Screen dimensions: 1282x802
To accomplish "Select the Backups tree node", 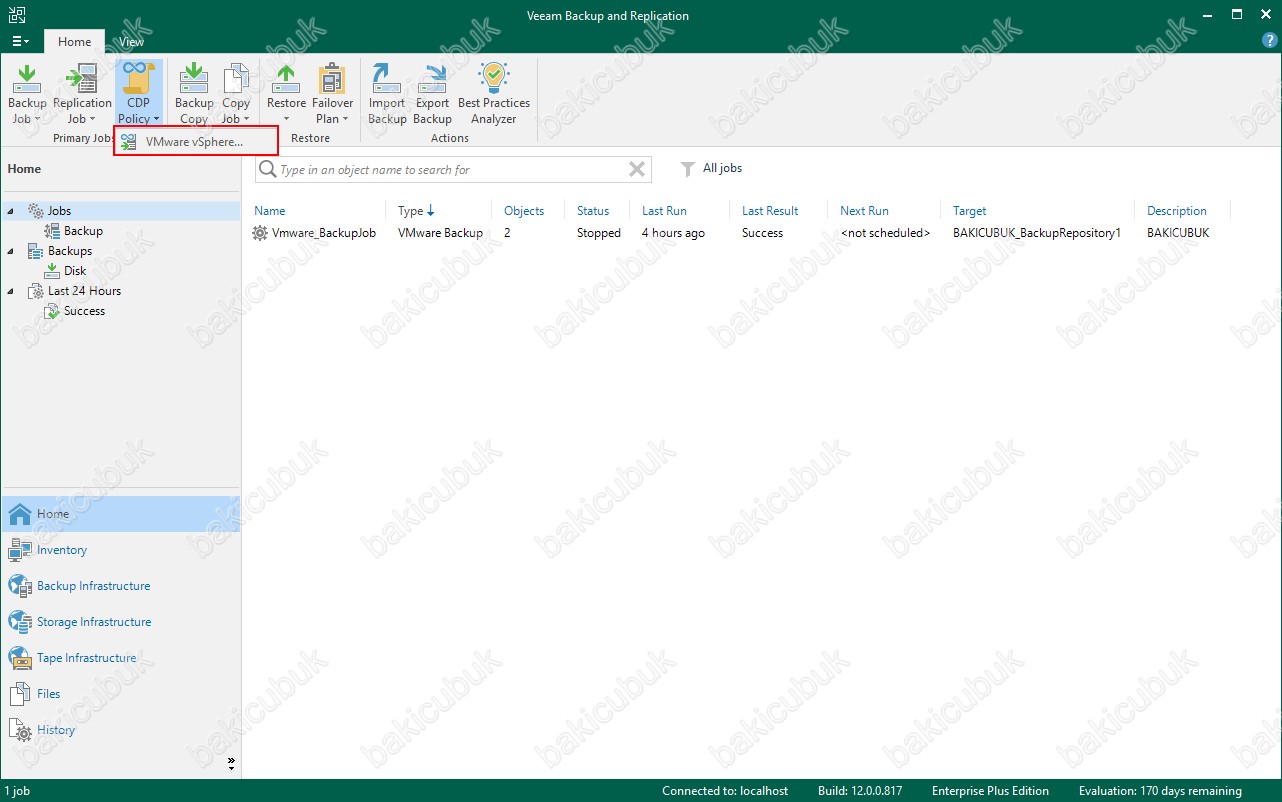I will (x=70, y=251).
